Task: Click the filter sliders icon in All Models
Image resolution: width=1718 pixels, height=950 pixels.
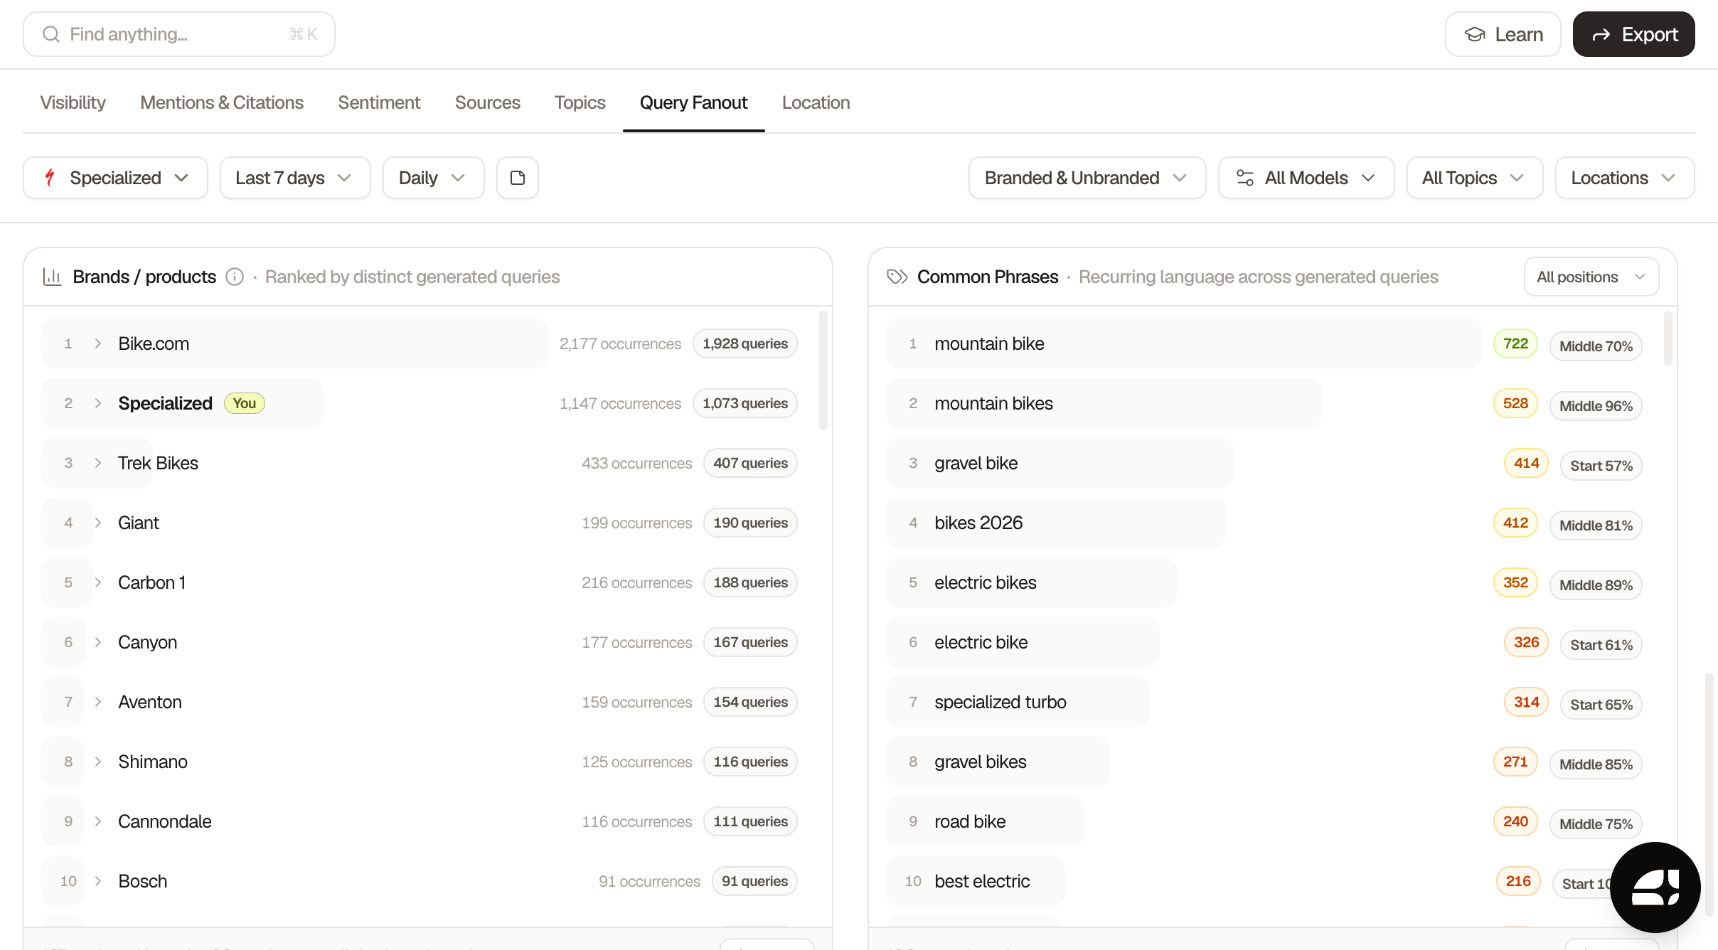Action: pyautogui.click(x=1245, y=178)
